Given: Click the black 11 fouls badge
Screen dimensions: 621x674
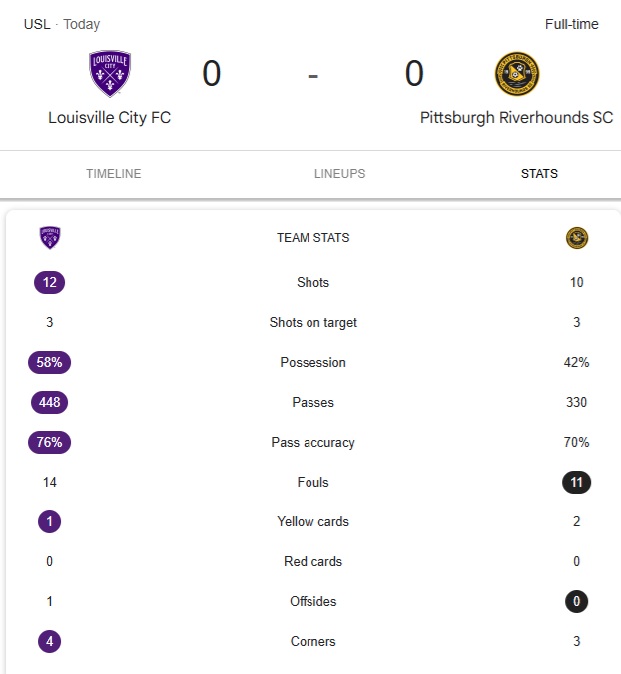Looking at the screenshot, I should click(576, 482).
